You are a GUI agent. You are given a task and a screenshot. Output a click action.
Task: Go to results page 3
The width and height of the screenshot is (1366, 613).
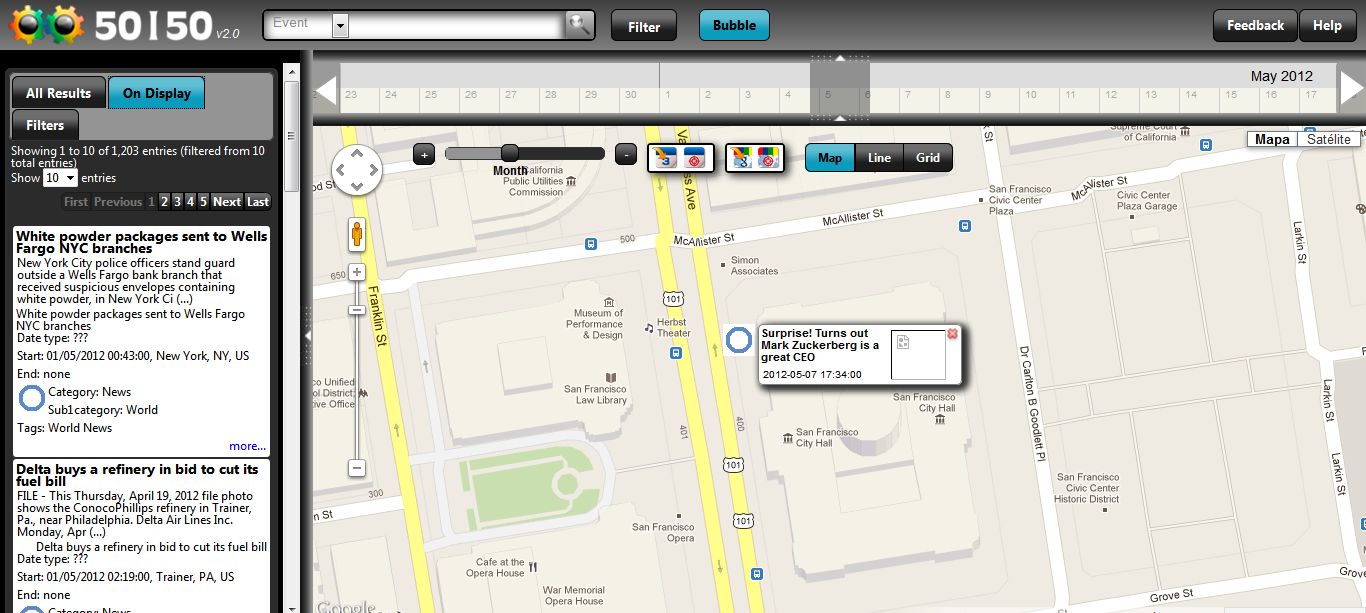click(177, 201)
